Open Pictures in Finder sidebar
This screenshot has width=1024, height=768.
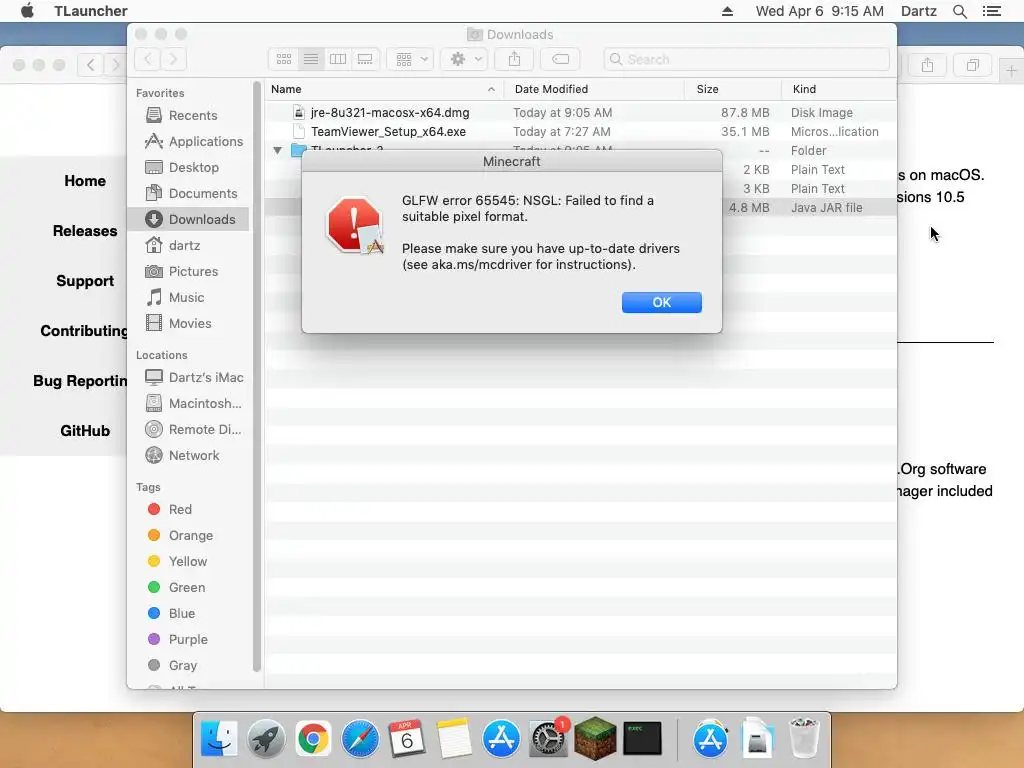tap(182, 272)
